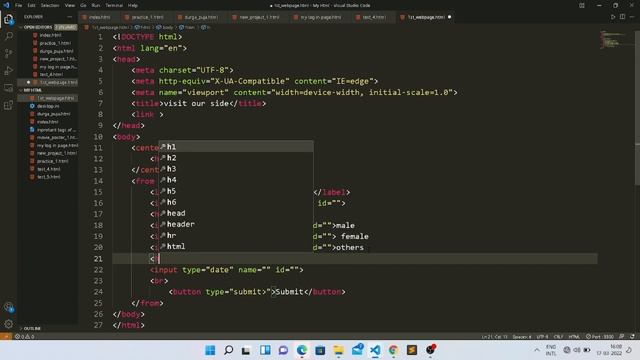Open desktop.ini in MY HTML folder
The width and height of the screenshot is (640, 360).
point(48,106)
